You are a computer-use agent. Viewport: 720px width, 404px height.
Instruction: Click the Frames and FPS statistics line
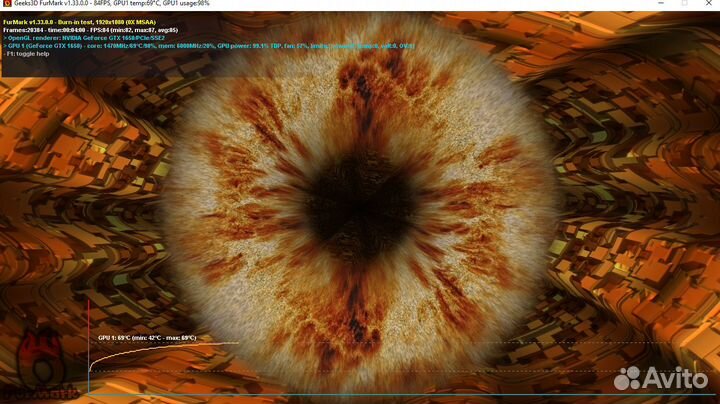90,30
